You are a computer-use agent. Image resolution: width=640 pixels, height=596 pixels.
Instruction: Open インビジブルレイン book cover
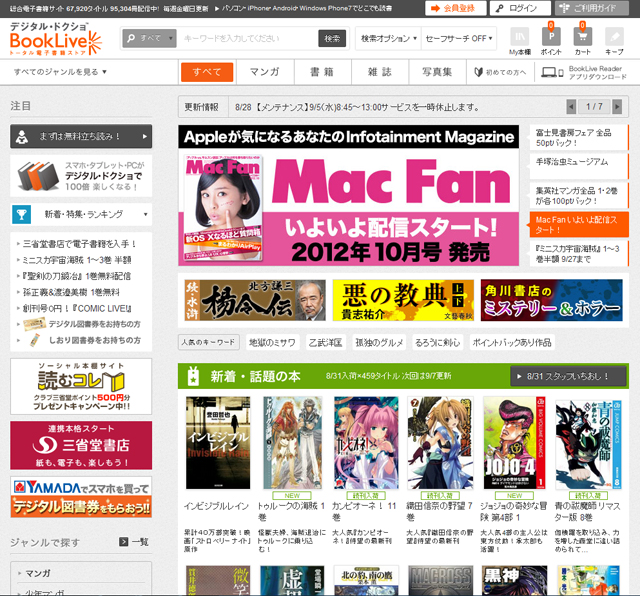click(218, 443)
